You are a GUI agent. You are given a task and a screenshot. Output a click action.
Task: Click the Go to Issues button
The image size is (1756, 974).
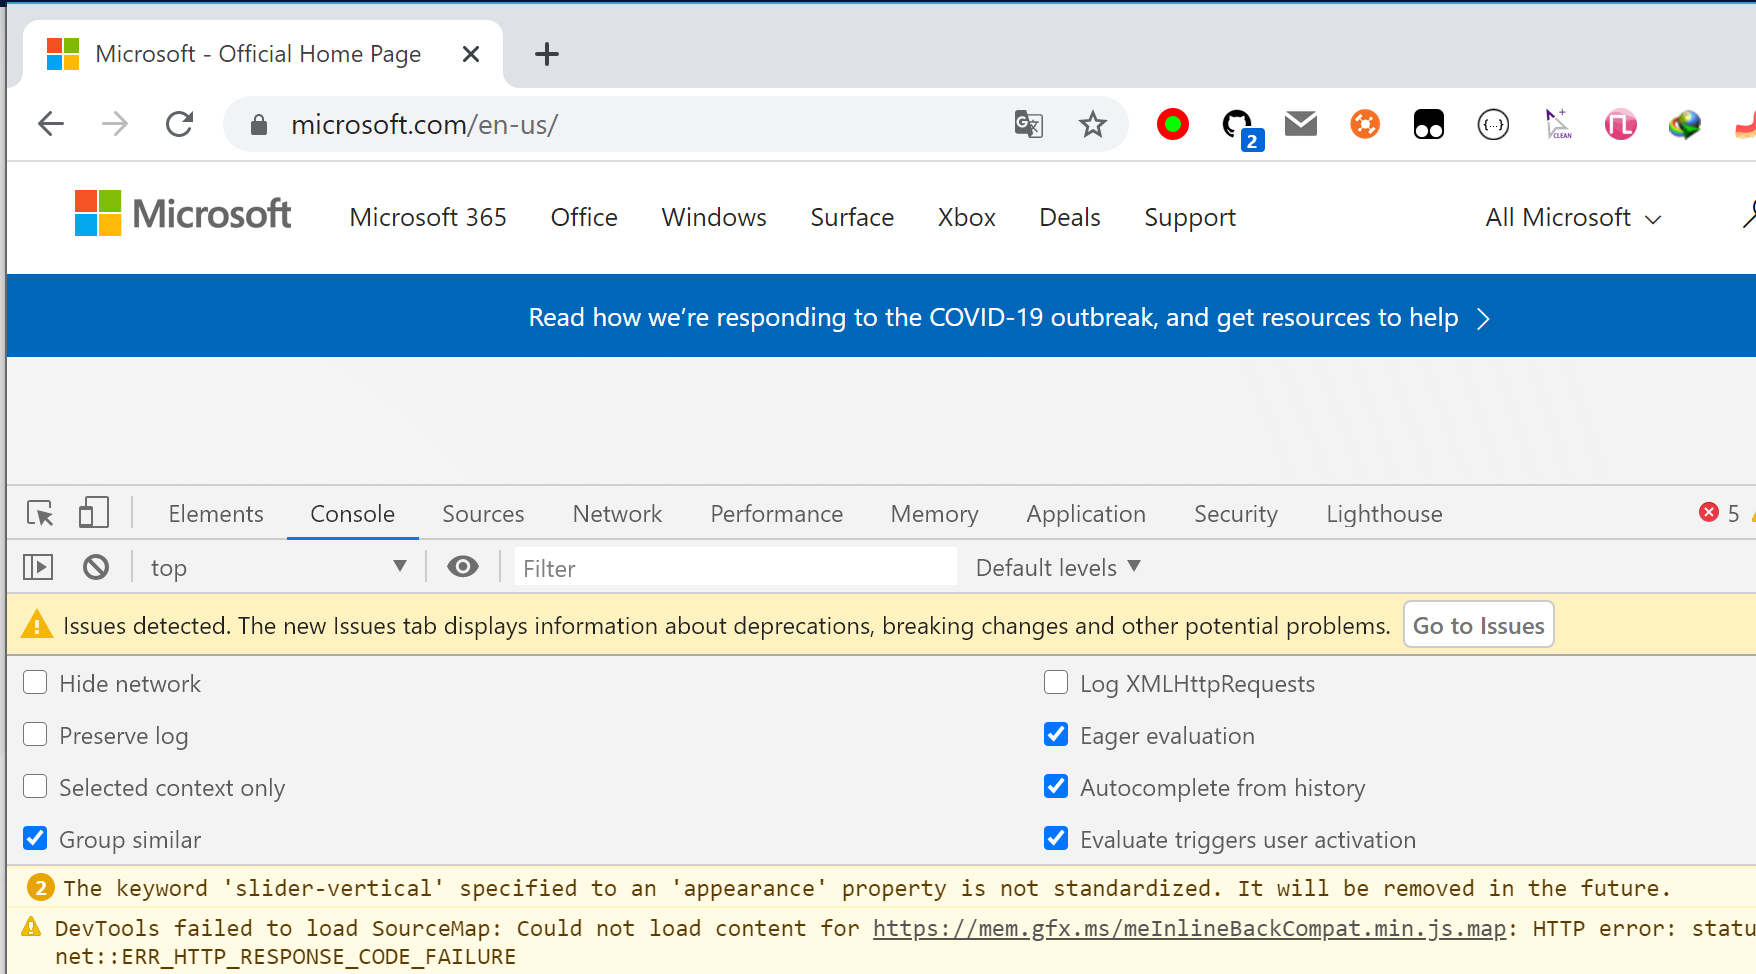[x=1478, y=626]
